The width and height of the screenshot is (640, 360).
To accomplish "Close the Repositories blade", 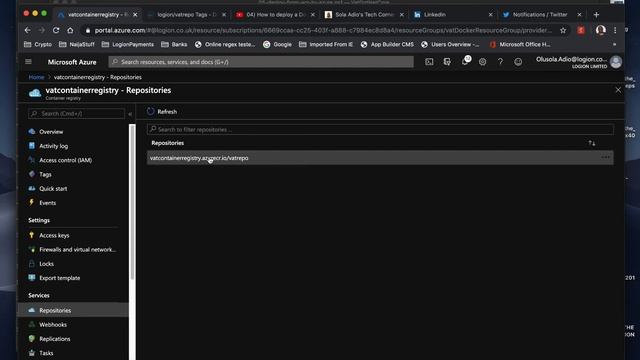I will click(618, 90).
